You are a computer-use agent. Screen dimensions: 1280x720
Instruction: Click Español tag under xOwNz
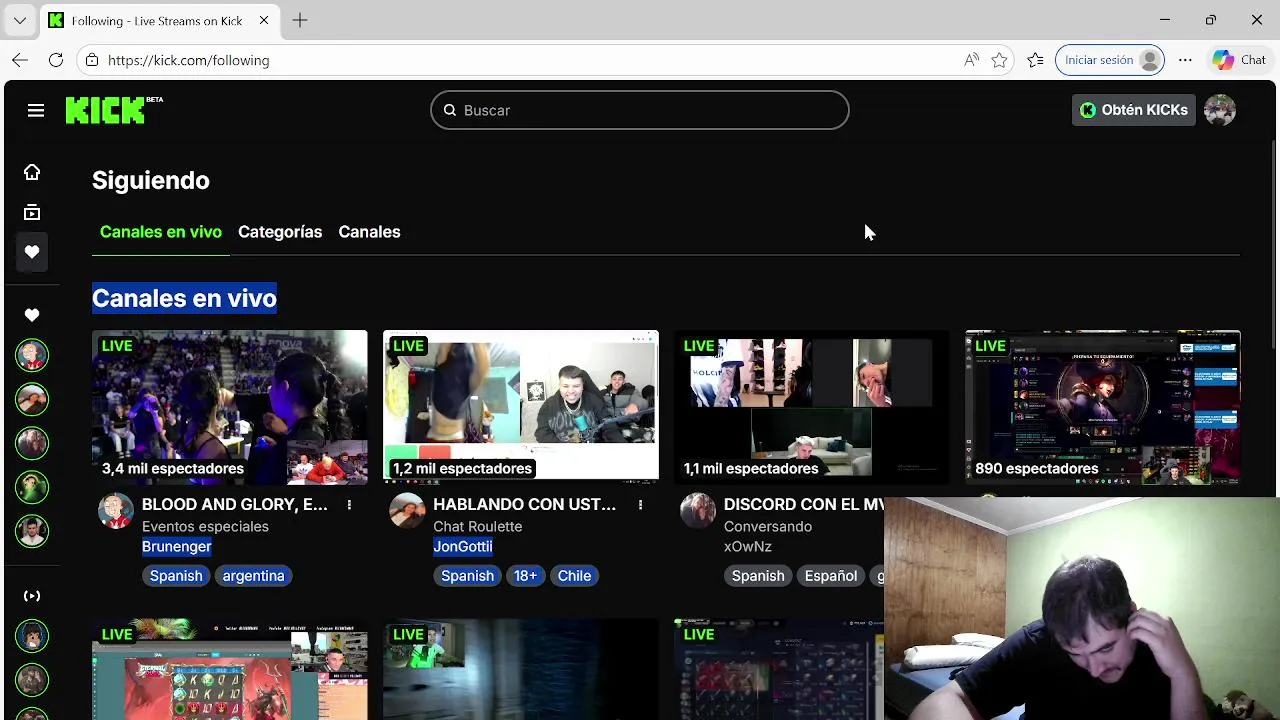click(831, 576)
